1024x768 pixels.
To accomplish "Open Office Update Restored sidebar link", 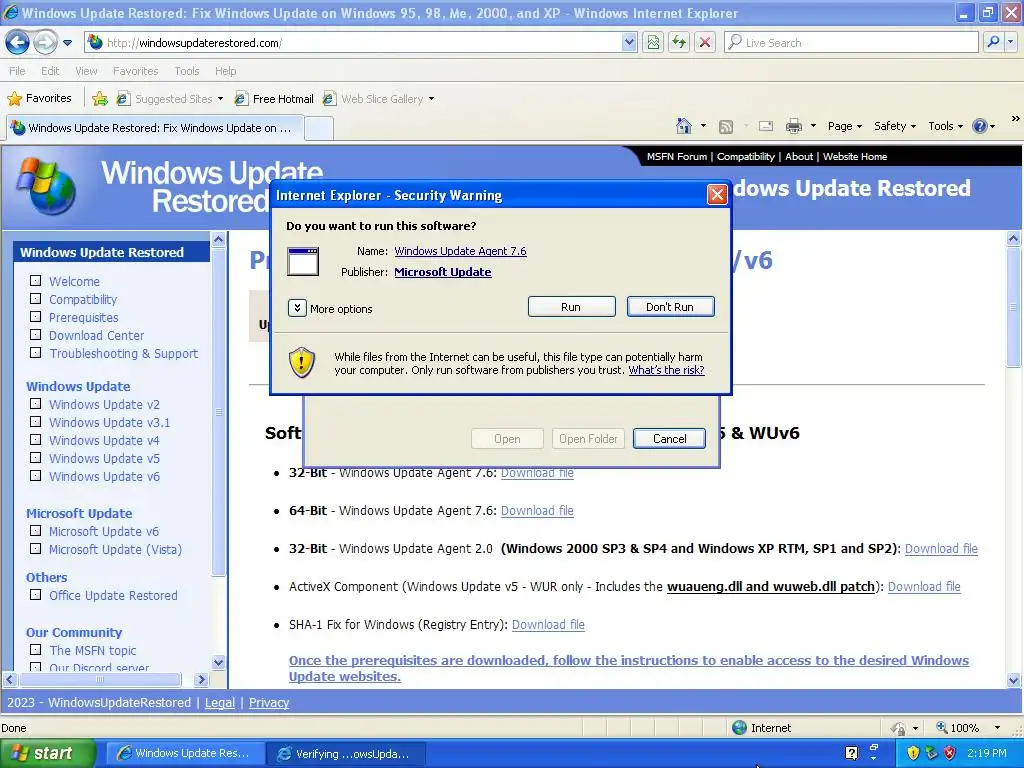I will click(113, 596).
